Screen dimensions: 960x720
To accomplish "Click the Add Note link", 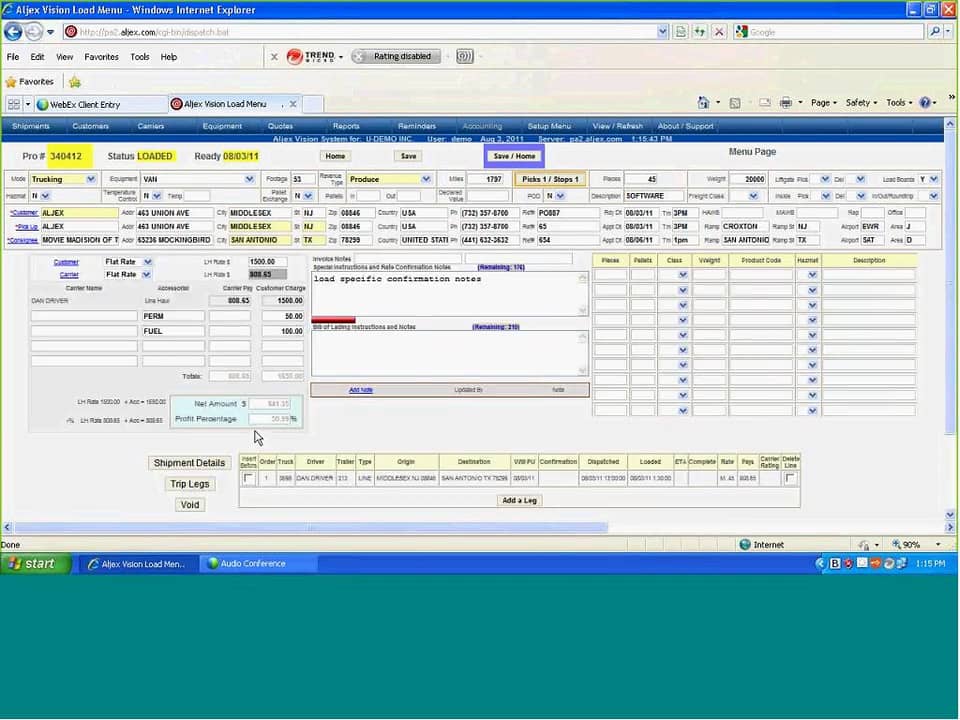I will (361, 390).
